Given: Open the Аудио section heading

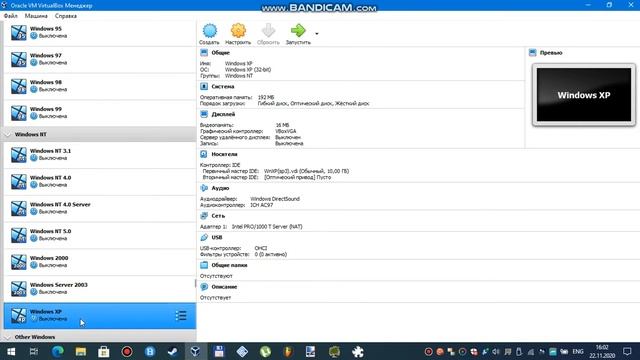Looking at the screenshot, I should pos(220,188).
